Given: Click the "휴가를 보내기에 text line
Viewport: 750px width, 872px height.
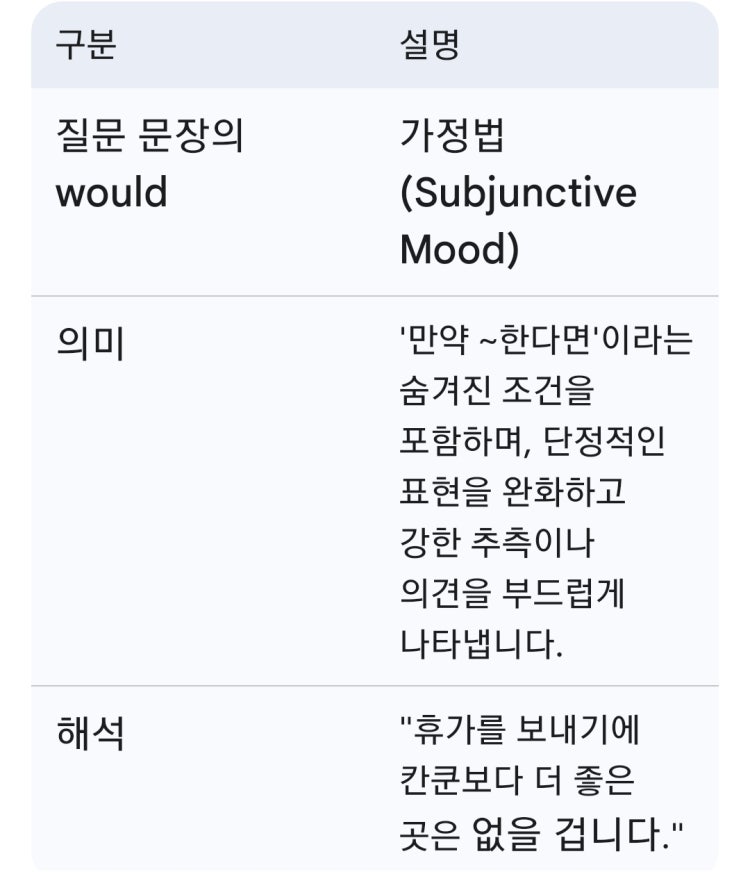Looking at the screenshot, I should tap(520, 730).
